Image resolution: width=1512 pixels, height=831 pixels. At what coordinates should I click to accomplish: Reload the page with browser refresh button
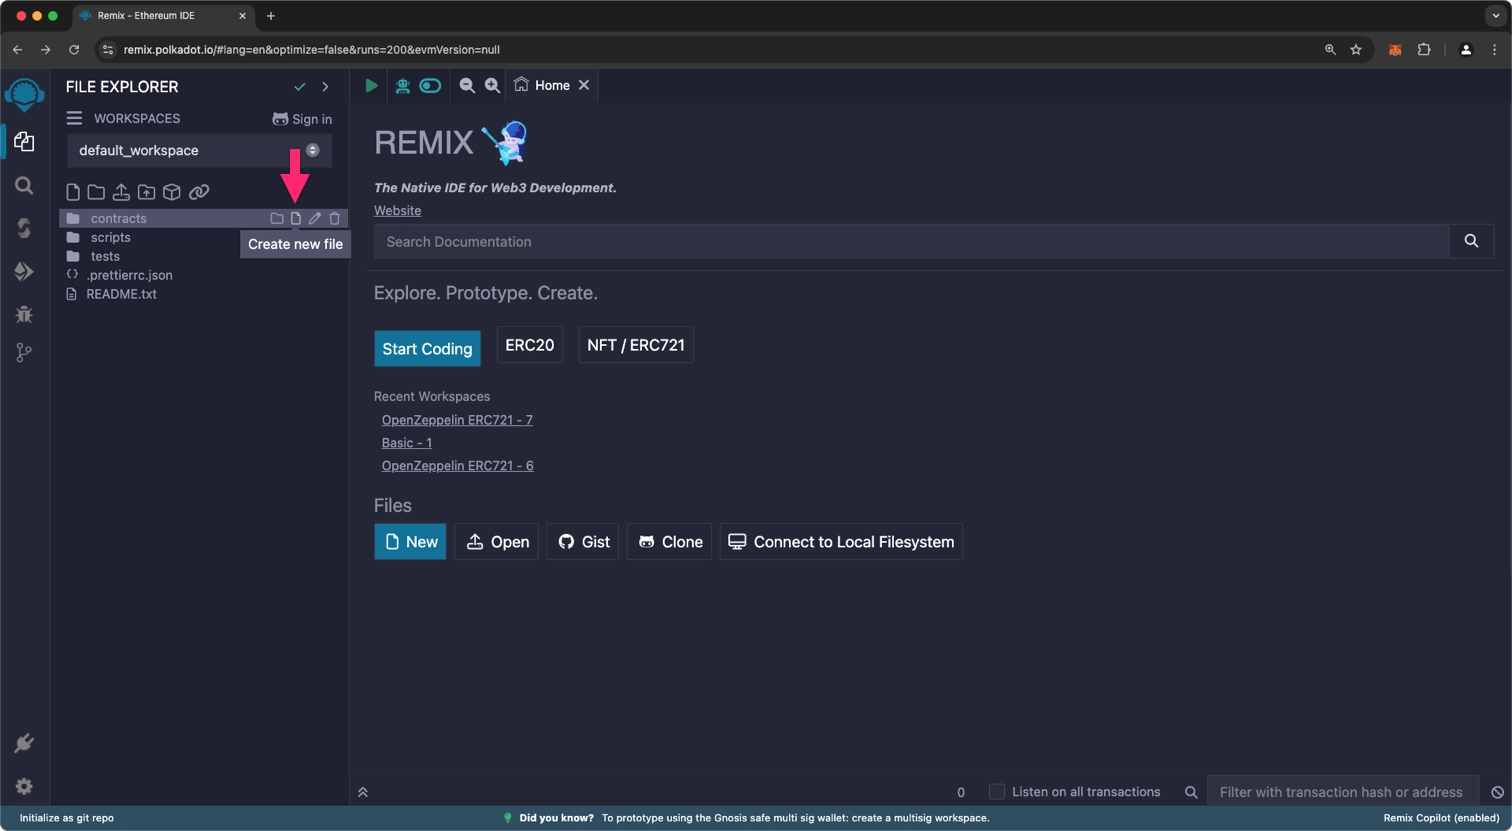(74, 49)
